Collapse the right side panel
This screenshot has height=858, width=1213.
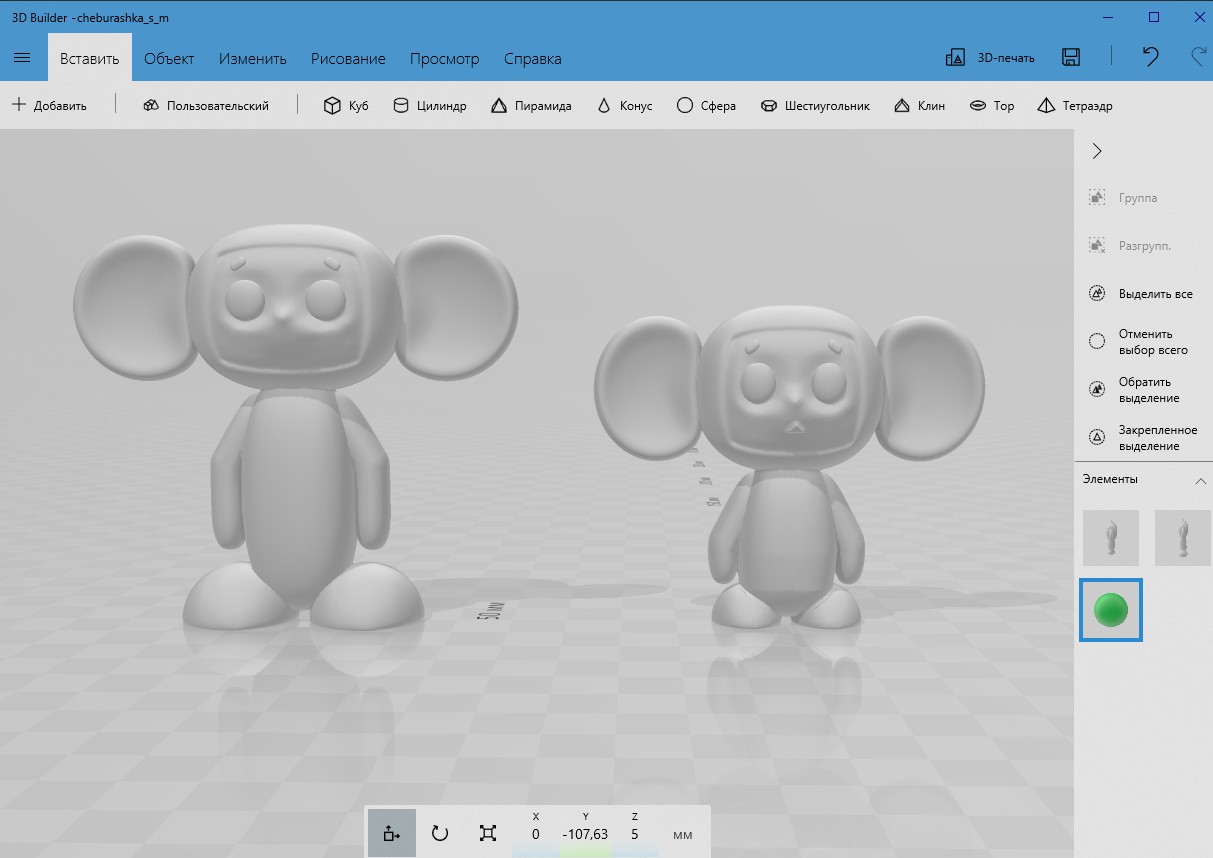tap(1097, 151)
